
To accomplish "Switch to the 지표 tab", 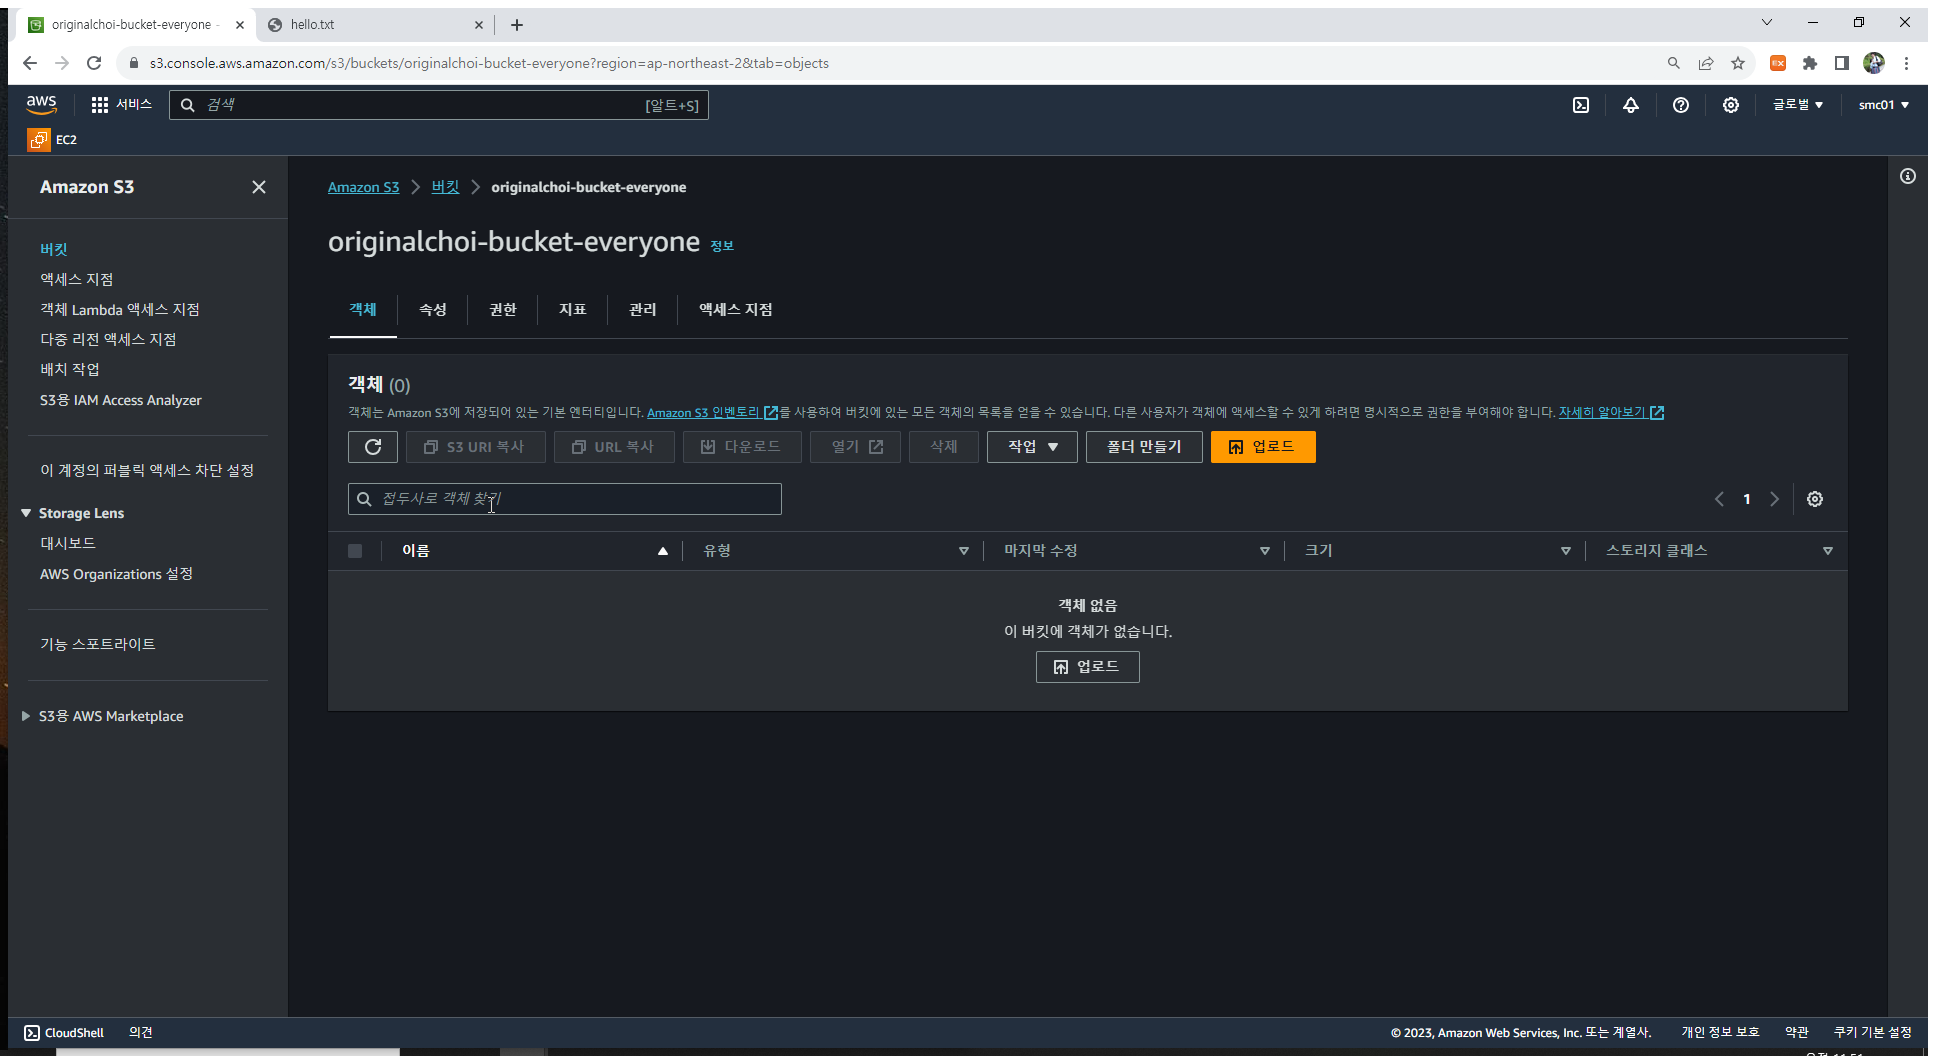I will click(x=573, y=310).
